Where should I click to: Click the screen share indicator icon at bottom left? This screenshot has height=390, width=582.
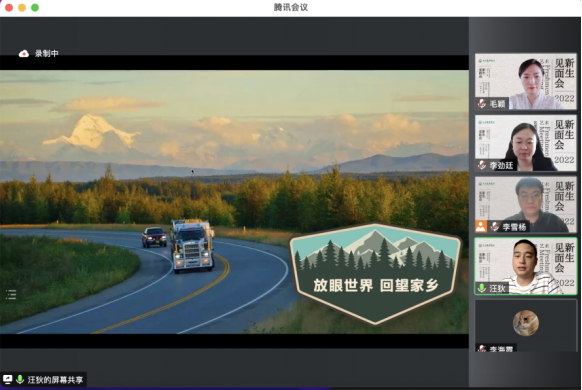7,380
